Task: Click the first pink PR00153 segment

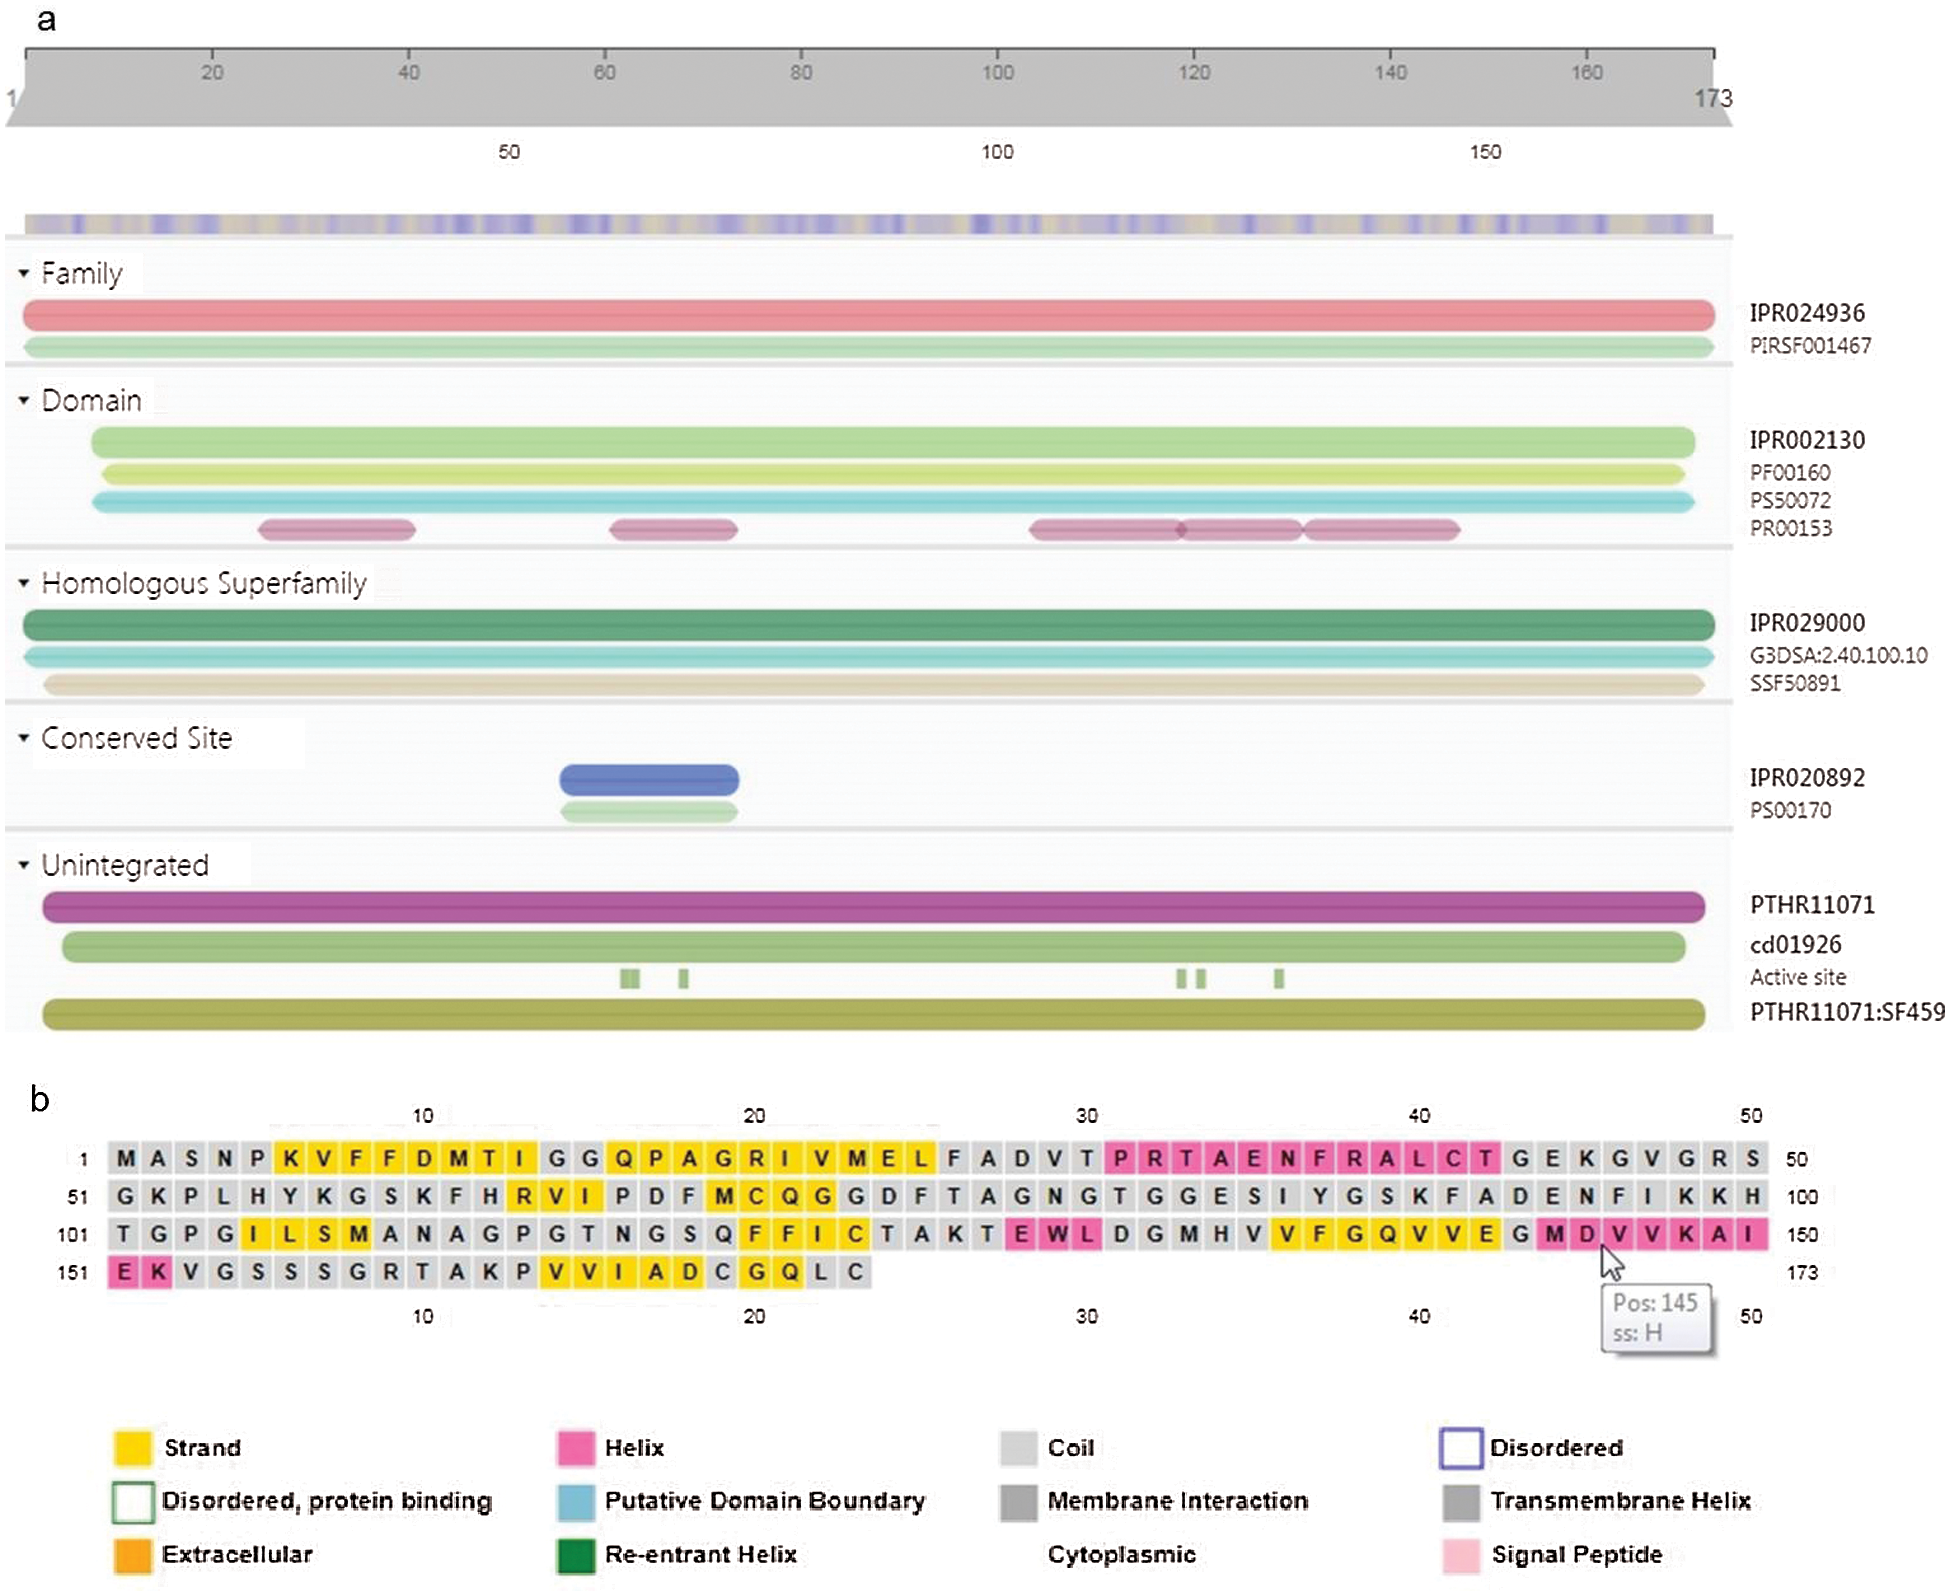Action: coord(336,530)
